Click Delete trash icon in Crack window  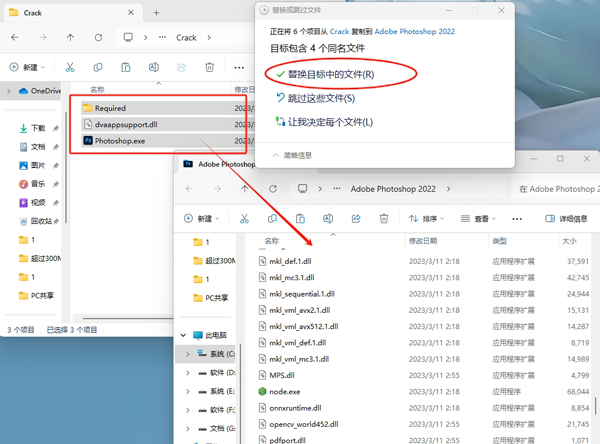coord(209,67)
